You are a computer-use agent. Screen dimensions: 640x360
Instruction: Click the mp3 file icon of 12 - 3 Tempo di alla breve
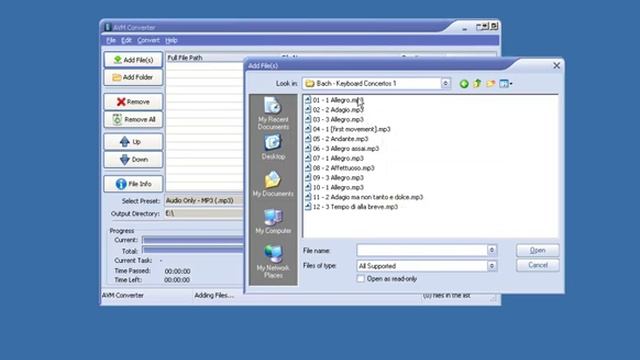[308, 207]
